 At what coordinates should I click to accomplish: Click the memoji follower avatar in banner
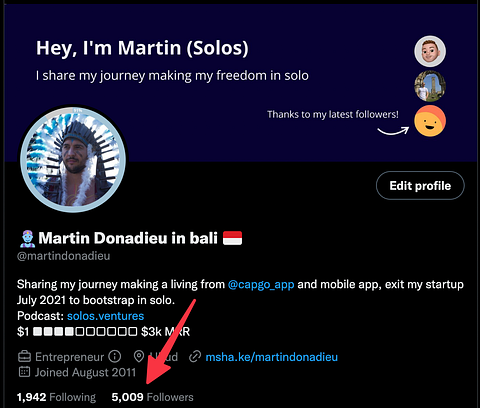430,51
